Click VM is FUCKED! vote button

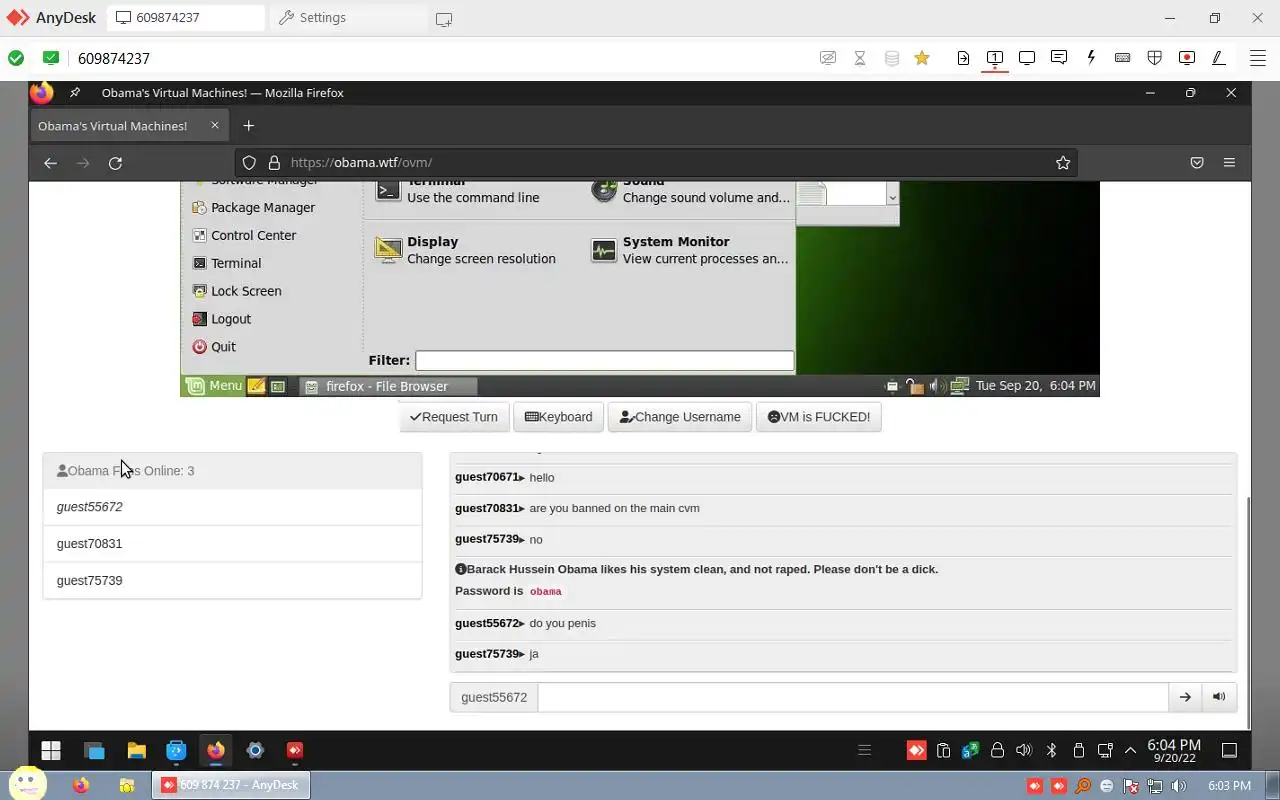pyautogui.click(x=819, y=417)
